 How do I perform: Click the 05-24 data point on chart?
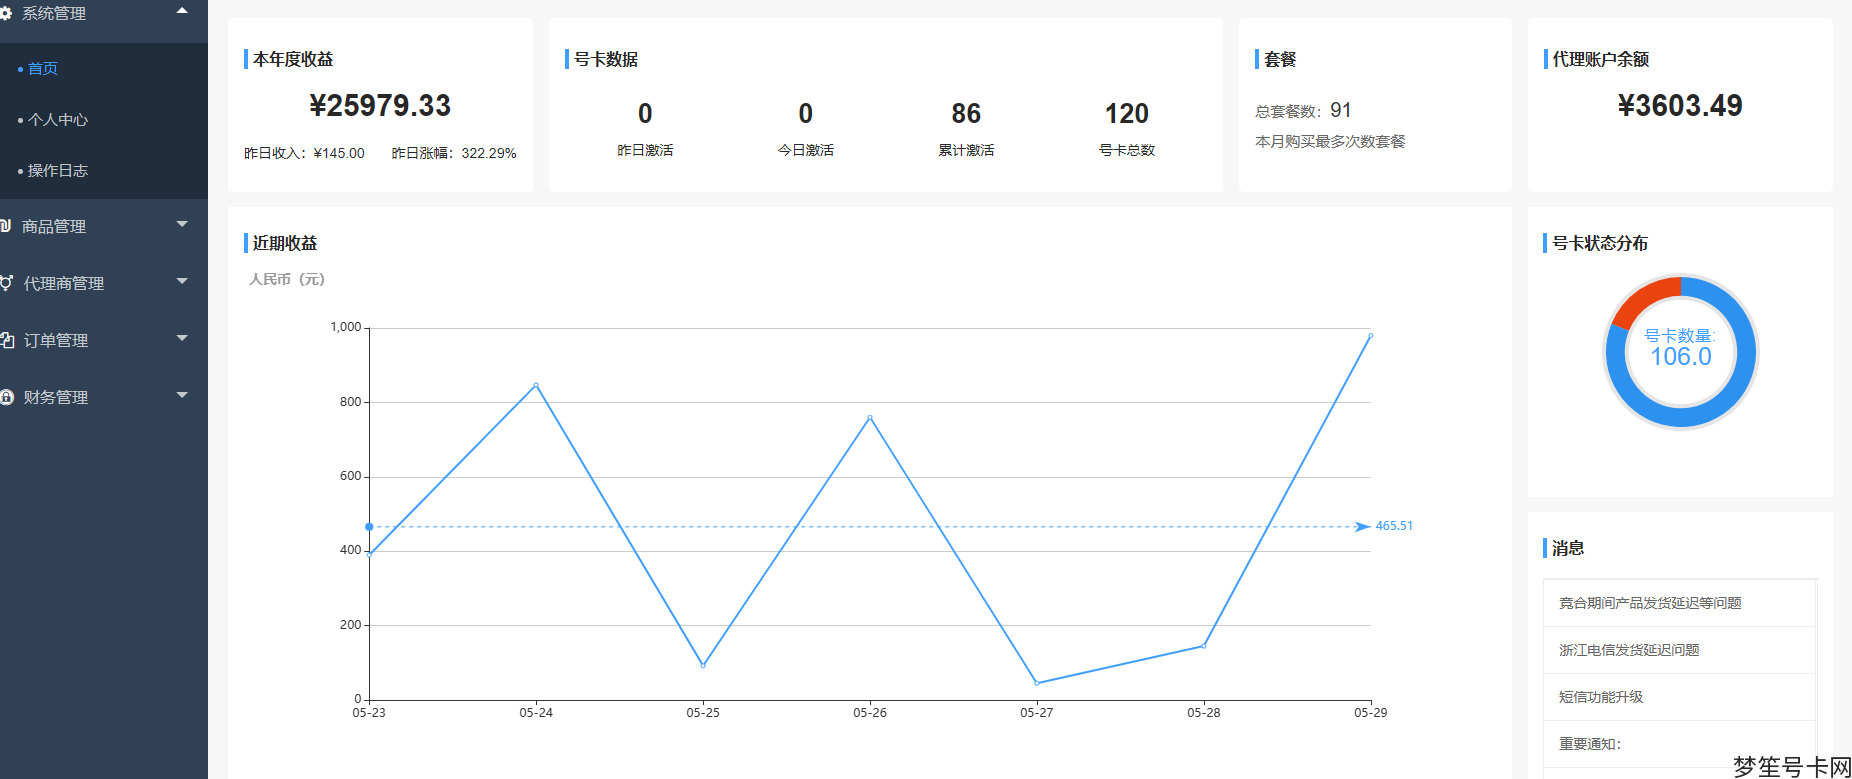(536, 385)
